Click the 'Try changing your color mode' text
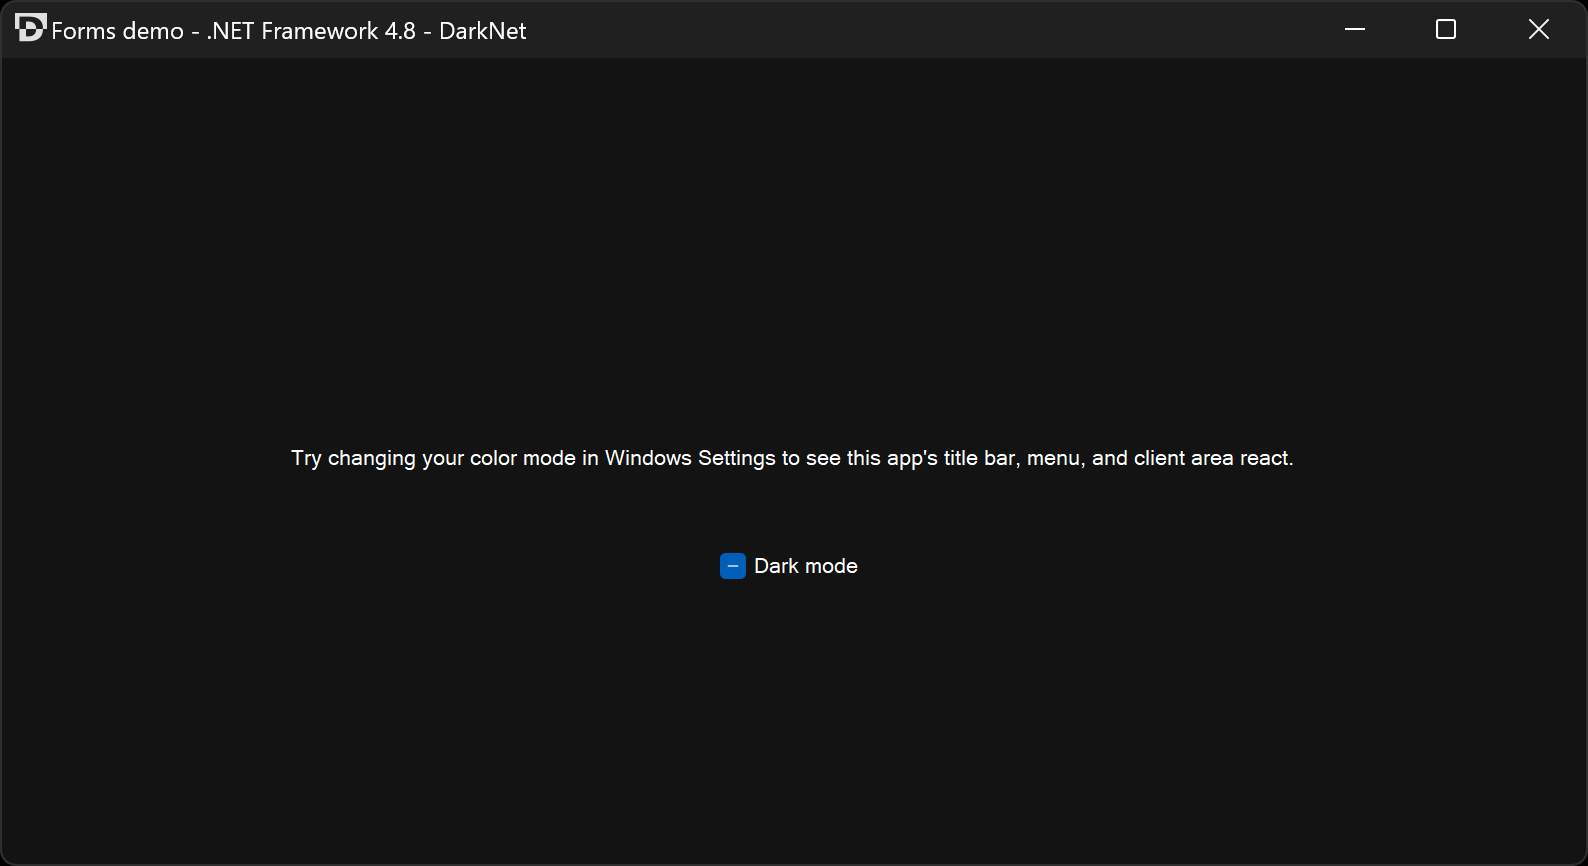Image resolution: width=1588 pixels, height=866 pixels. pos(792,458)
